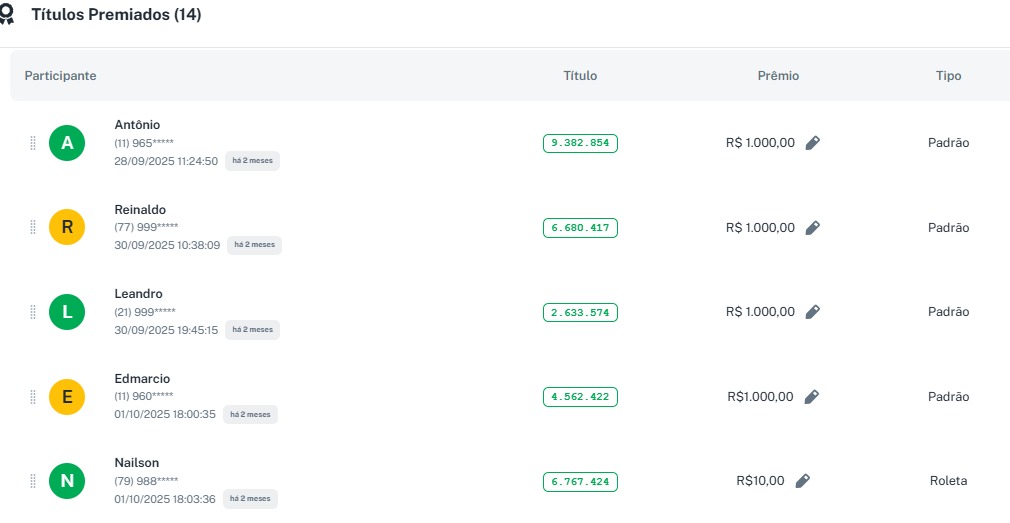The height and width of the screenshot is (523, 1010).
Task: Edit Antônio's R$ 1.000,00 prize pencil icon
Action: tap(813, 143)
